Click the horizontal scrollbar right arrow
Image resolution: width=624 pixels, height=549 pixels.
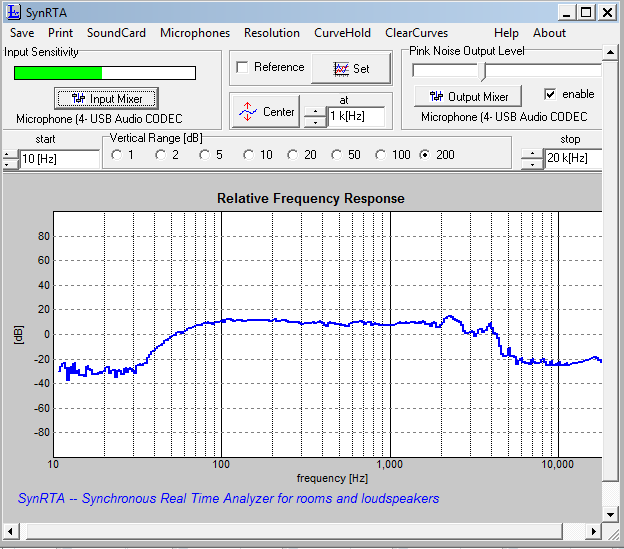[594, 531]
